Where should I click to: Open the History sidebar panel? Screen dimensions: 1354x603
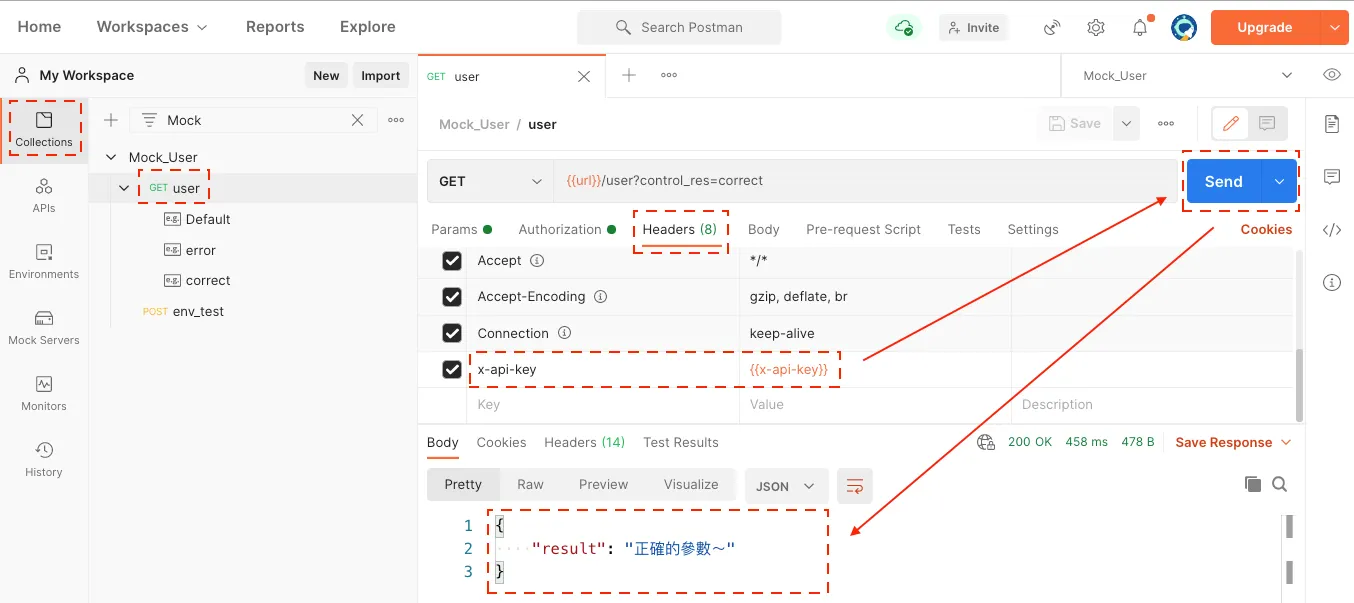[x=44, y=460]
